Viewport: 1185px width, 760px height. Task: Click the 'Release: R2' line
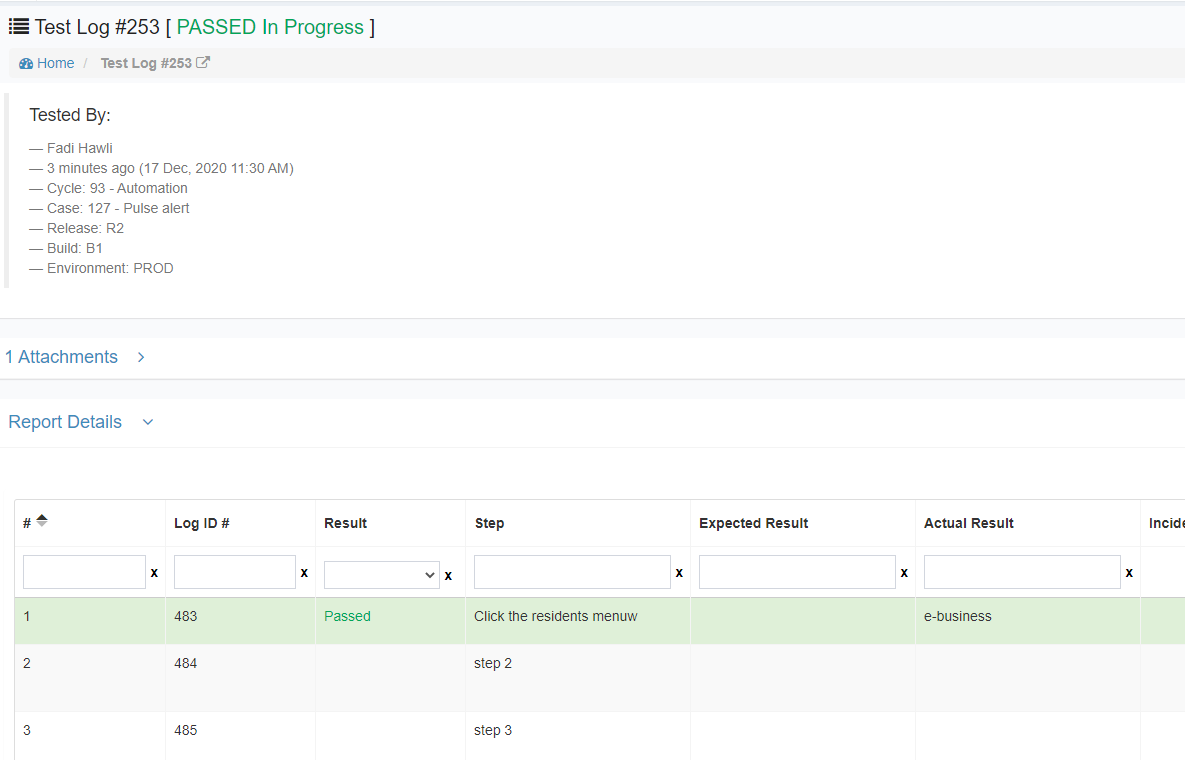pyautogui.click(x=85, y=228)
